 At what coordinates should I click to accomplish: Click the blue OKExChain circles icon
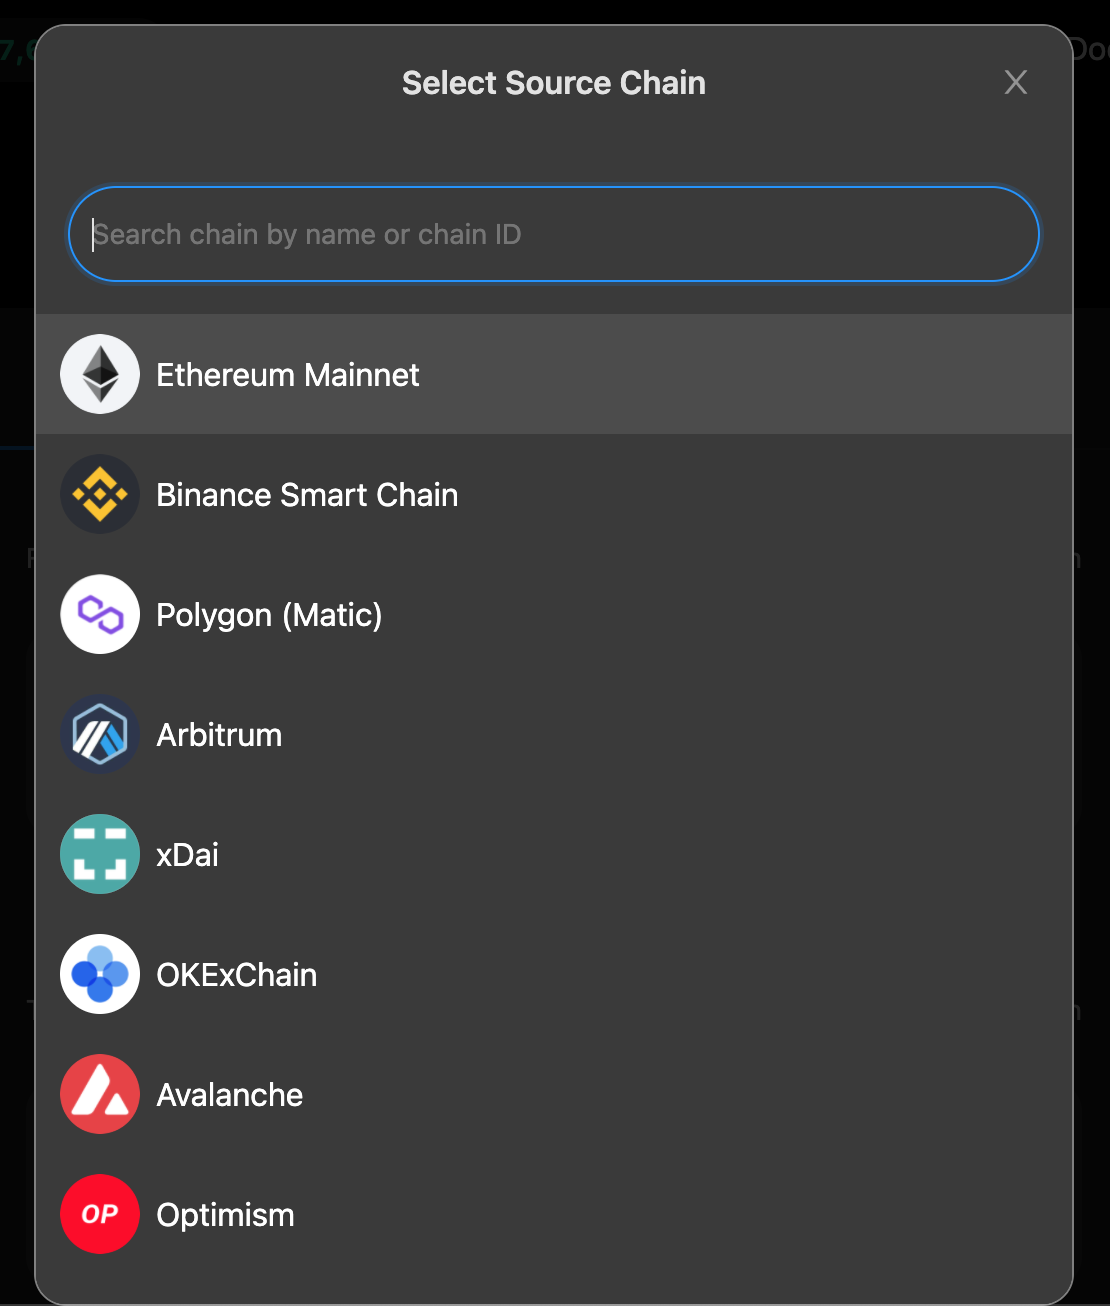pos(100,974)
